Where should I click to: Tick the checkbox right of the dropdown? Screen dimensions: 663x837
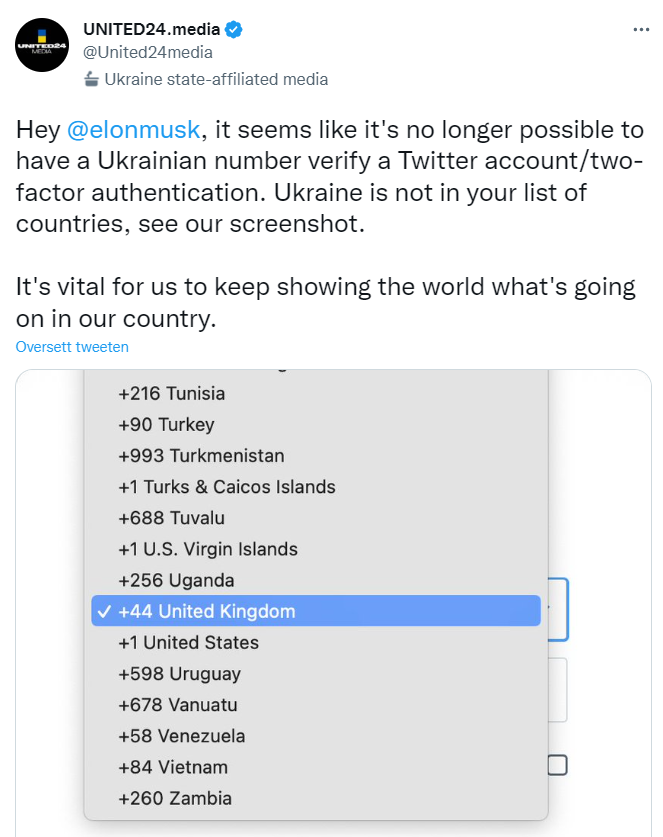tap(558, 765)
